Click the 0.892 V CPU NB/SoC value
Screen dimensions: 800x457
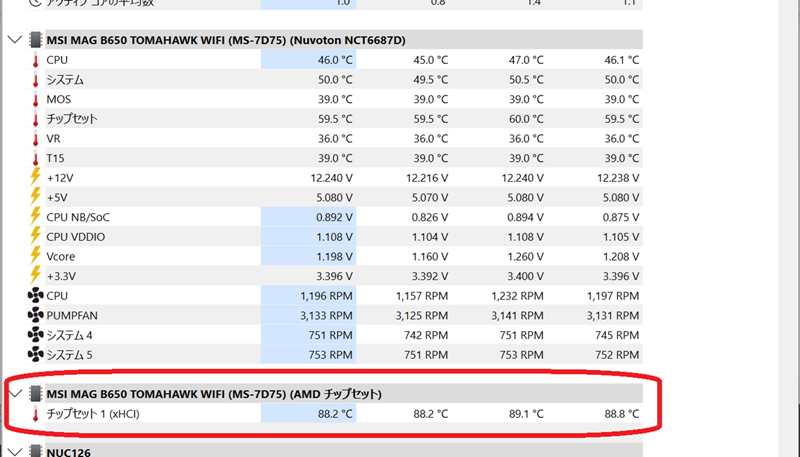click(x=334, y=217)
